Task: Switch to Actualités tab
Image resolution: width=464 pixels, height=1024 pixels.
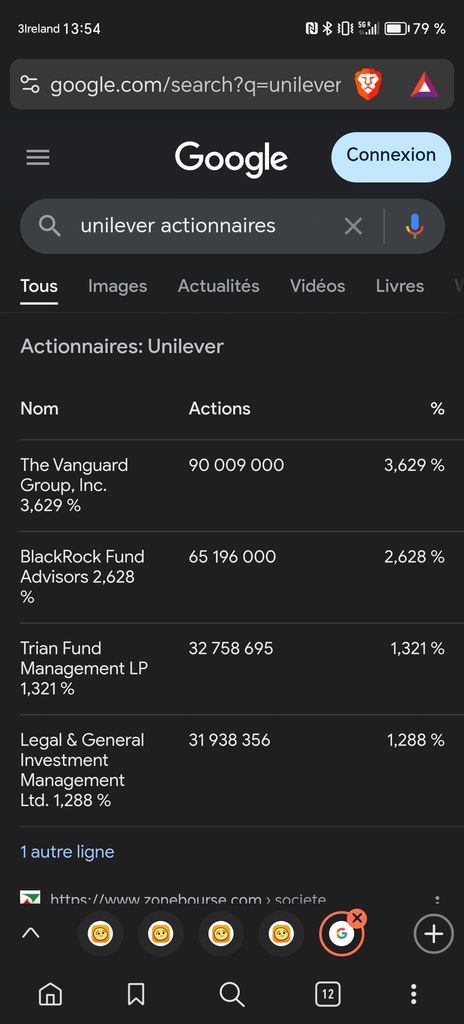Action: point(219,286)
